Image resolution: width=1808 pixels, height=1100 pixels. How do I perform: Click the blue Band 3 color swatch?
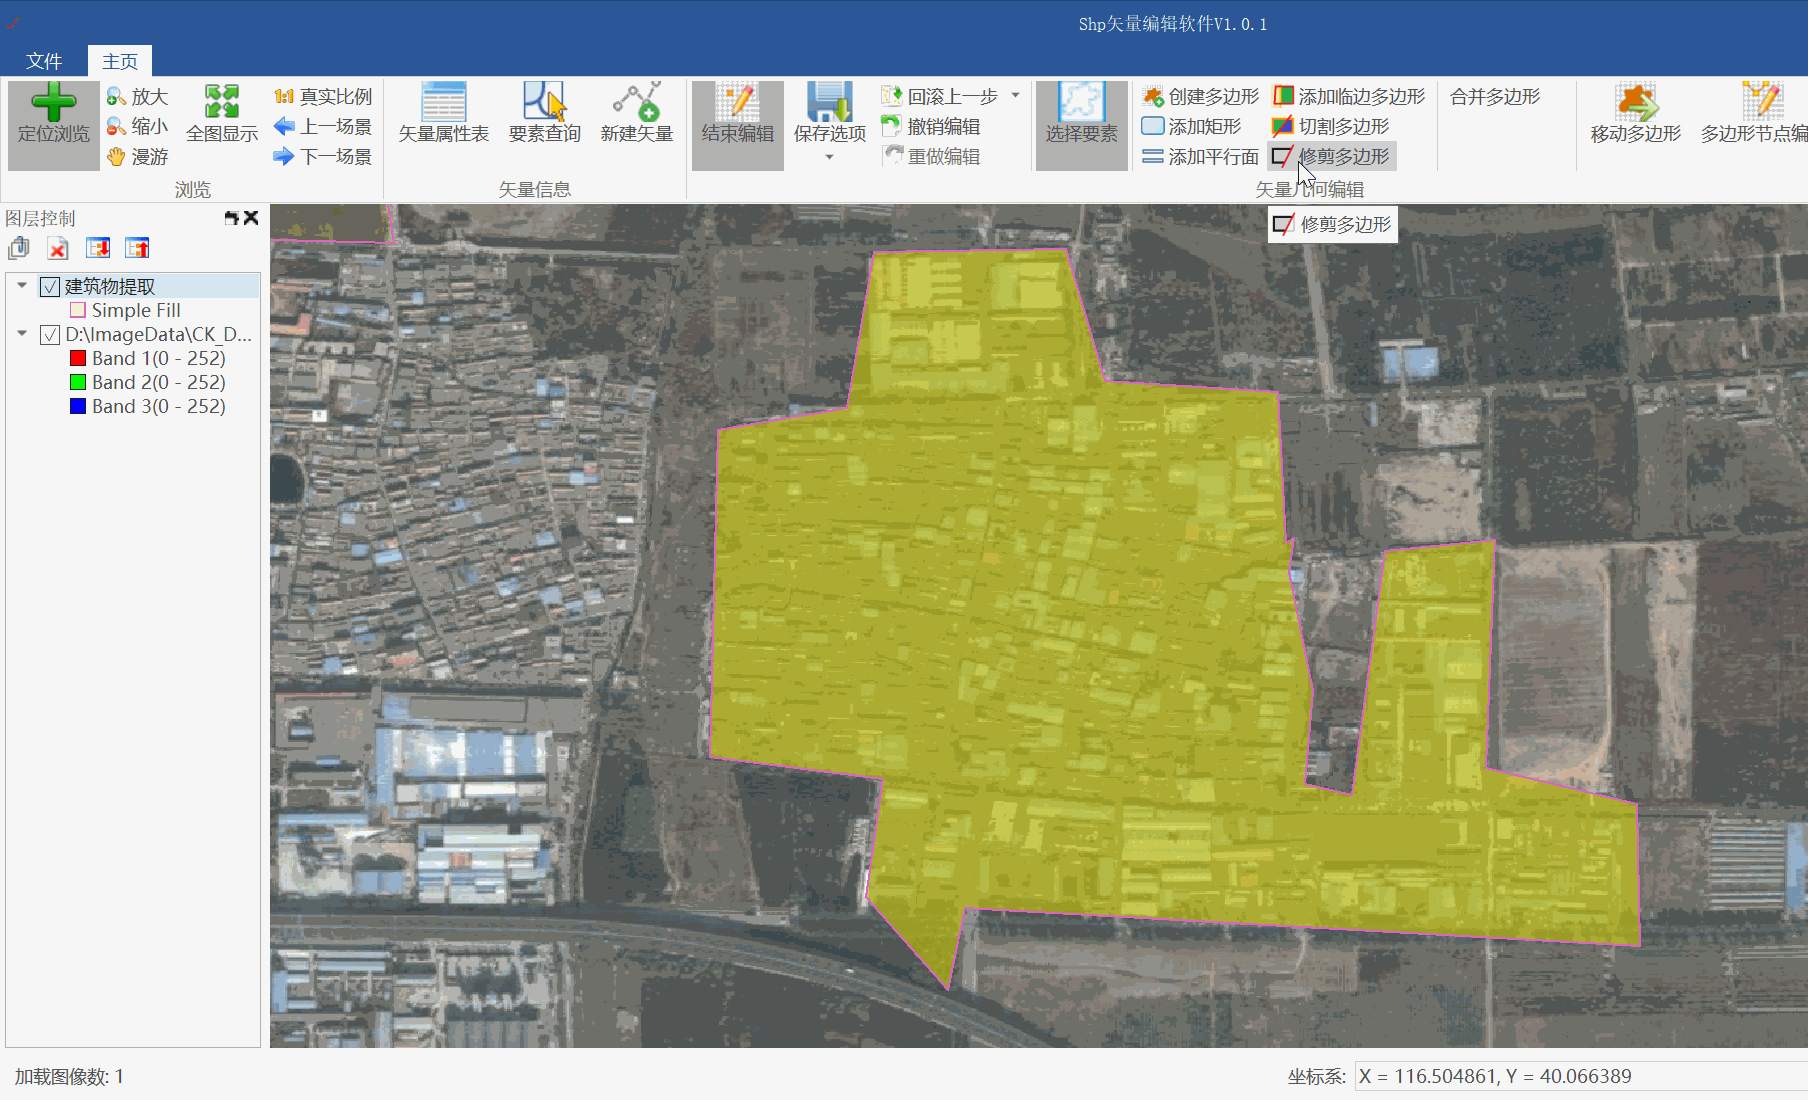(x=78, y=407)
